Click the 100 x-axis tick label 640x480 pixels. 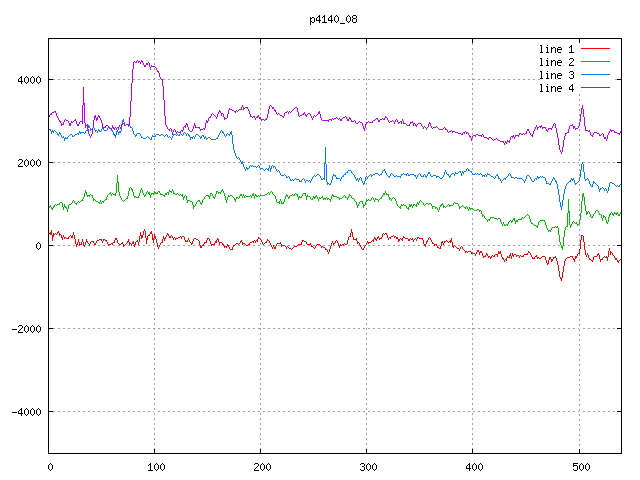pyautogui.click(x=155, y=466)
